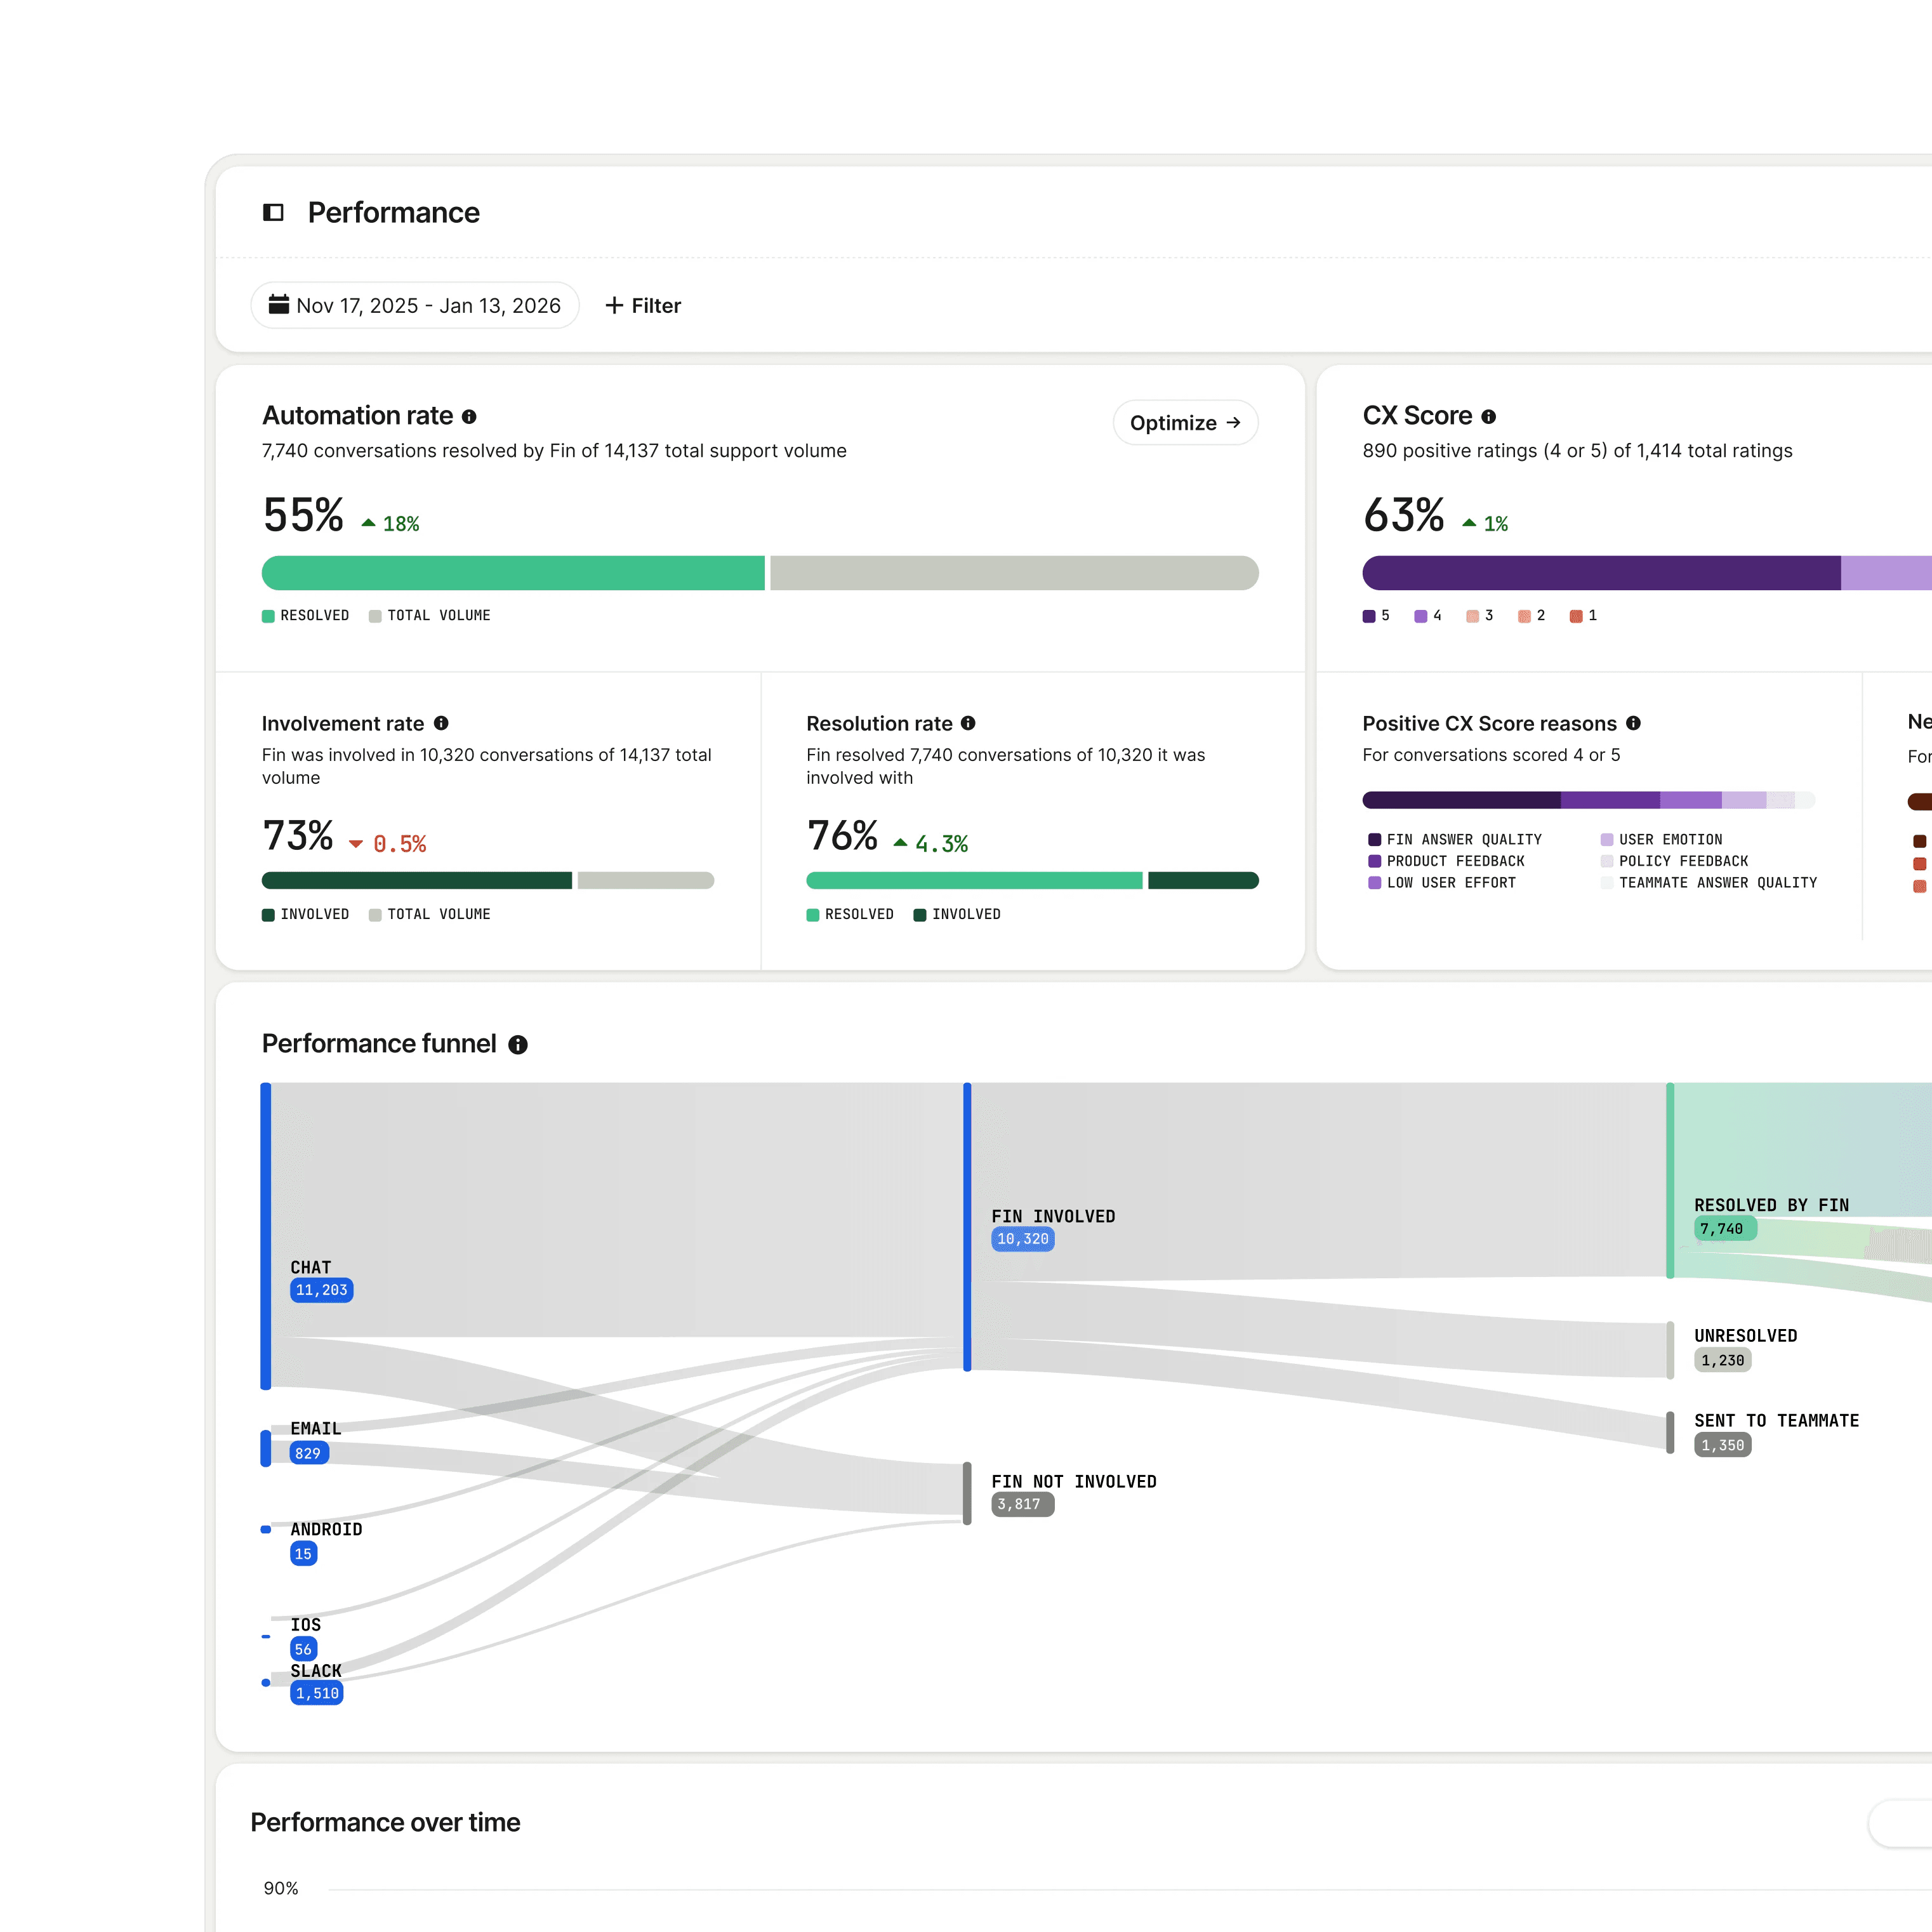Screen dimensions: 1932x1932
Task: Open the CX Score info icon
Action: [x=1488, y=417]
